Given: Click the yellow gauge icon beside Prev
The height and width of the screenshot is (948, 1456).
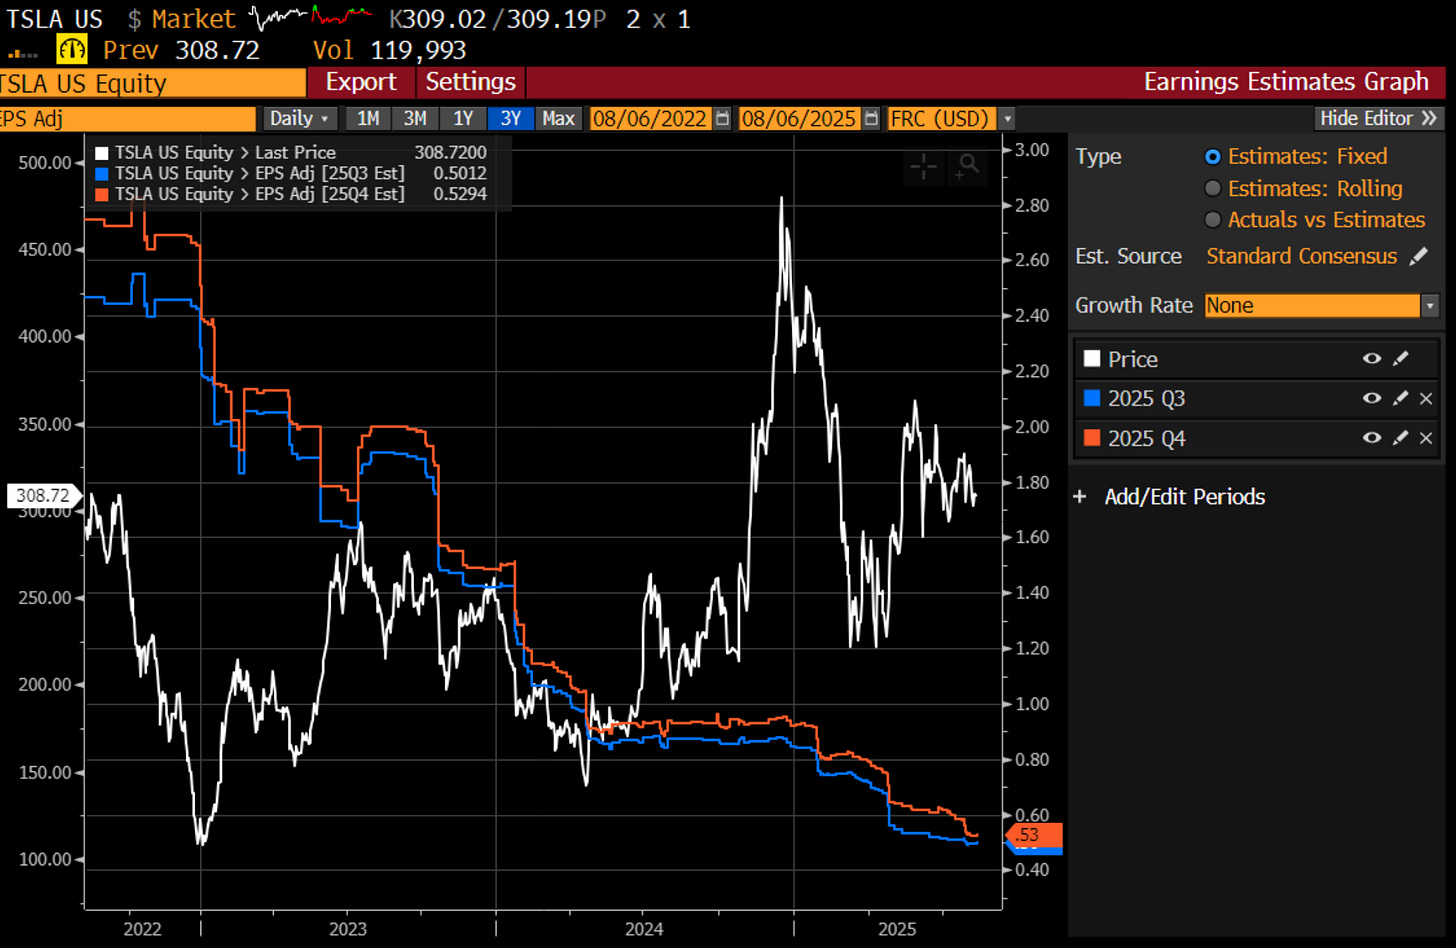Looking at the screenshot, I should [x=72, y=49].
